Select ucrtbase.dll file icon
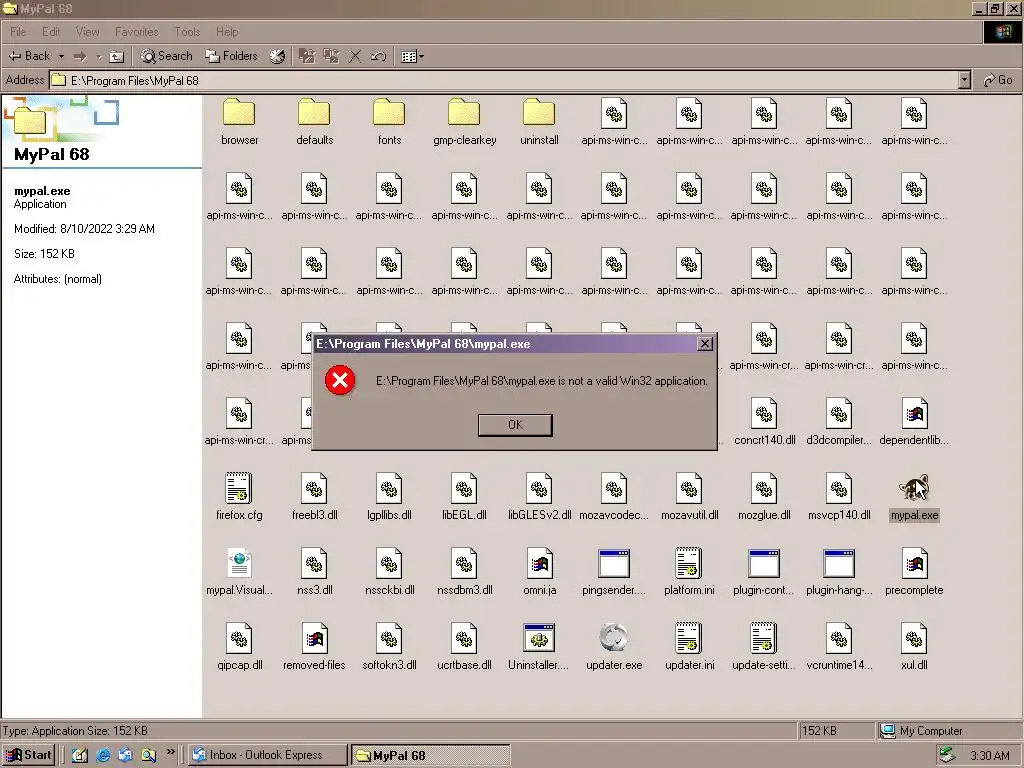Image resolution: width=1024 pixels, height=768 pixels. click(464, 638)
